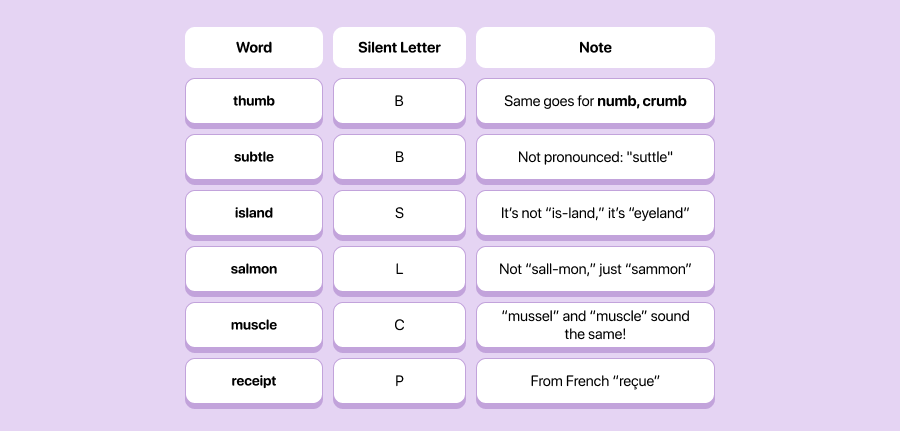
Task: Select the 'eyeland' pronunciation note
Action: (x=595, y=213)
